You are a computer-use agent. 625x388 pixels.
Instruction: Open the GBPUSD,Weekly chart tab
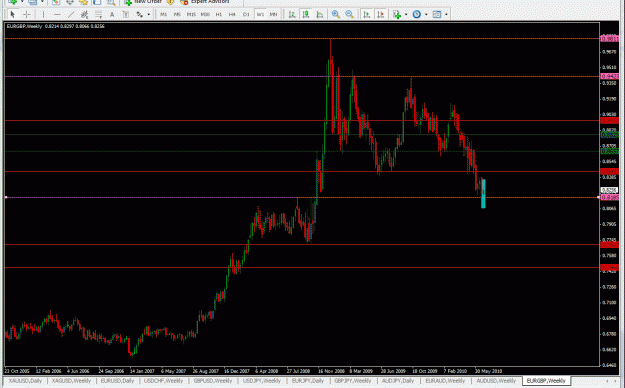click(212, 381)
